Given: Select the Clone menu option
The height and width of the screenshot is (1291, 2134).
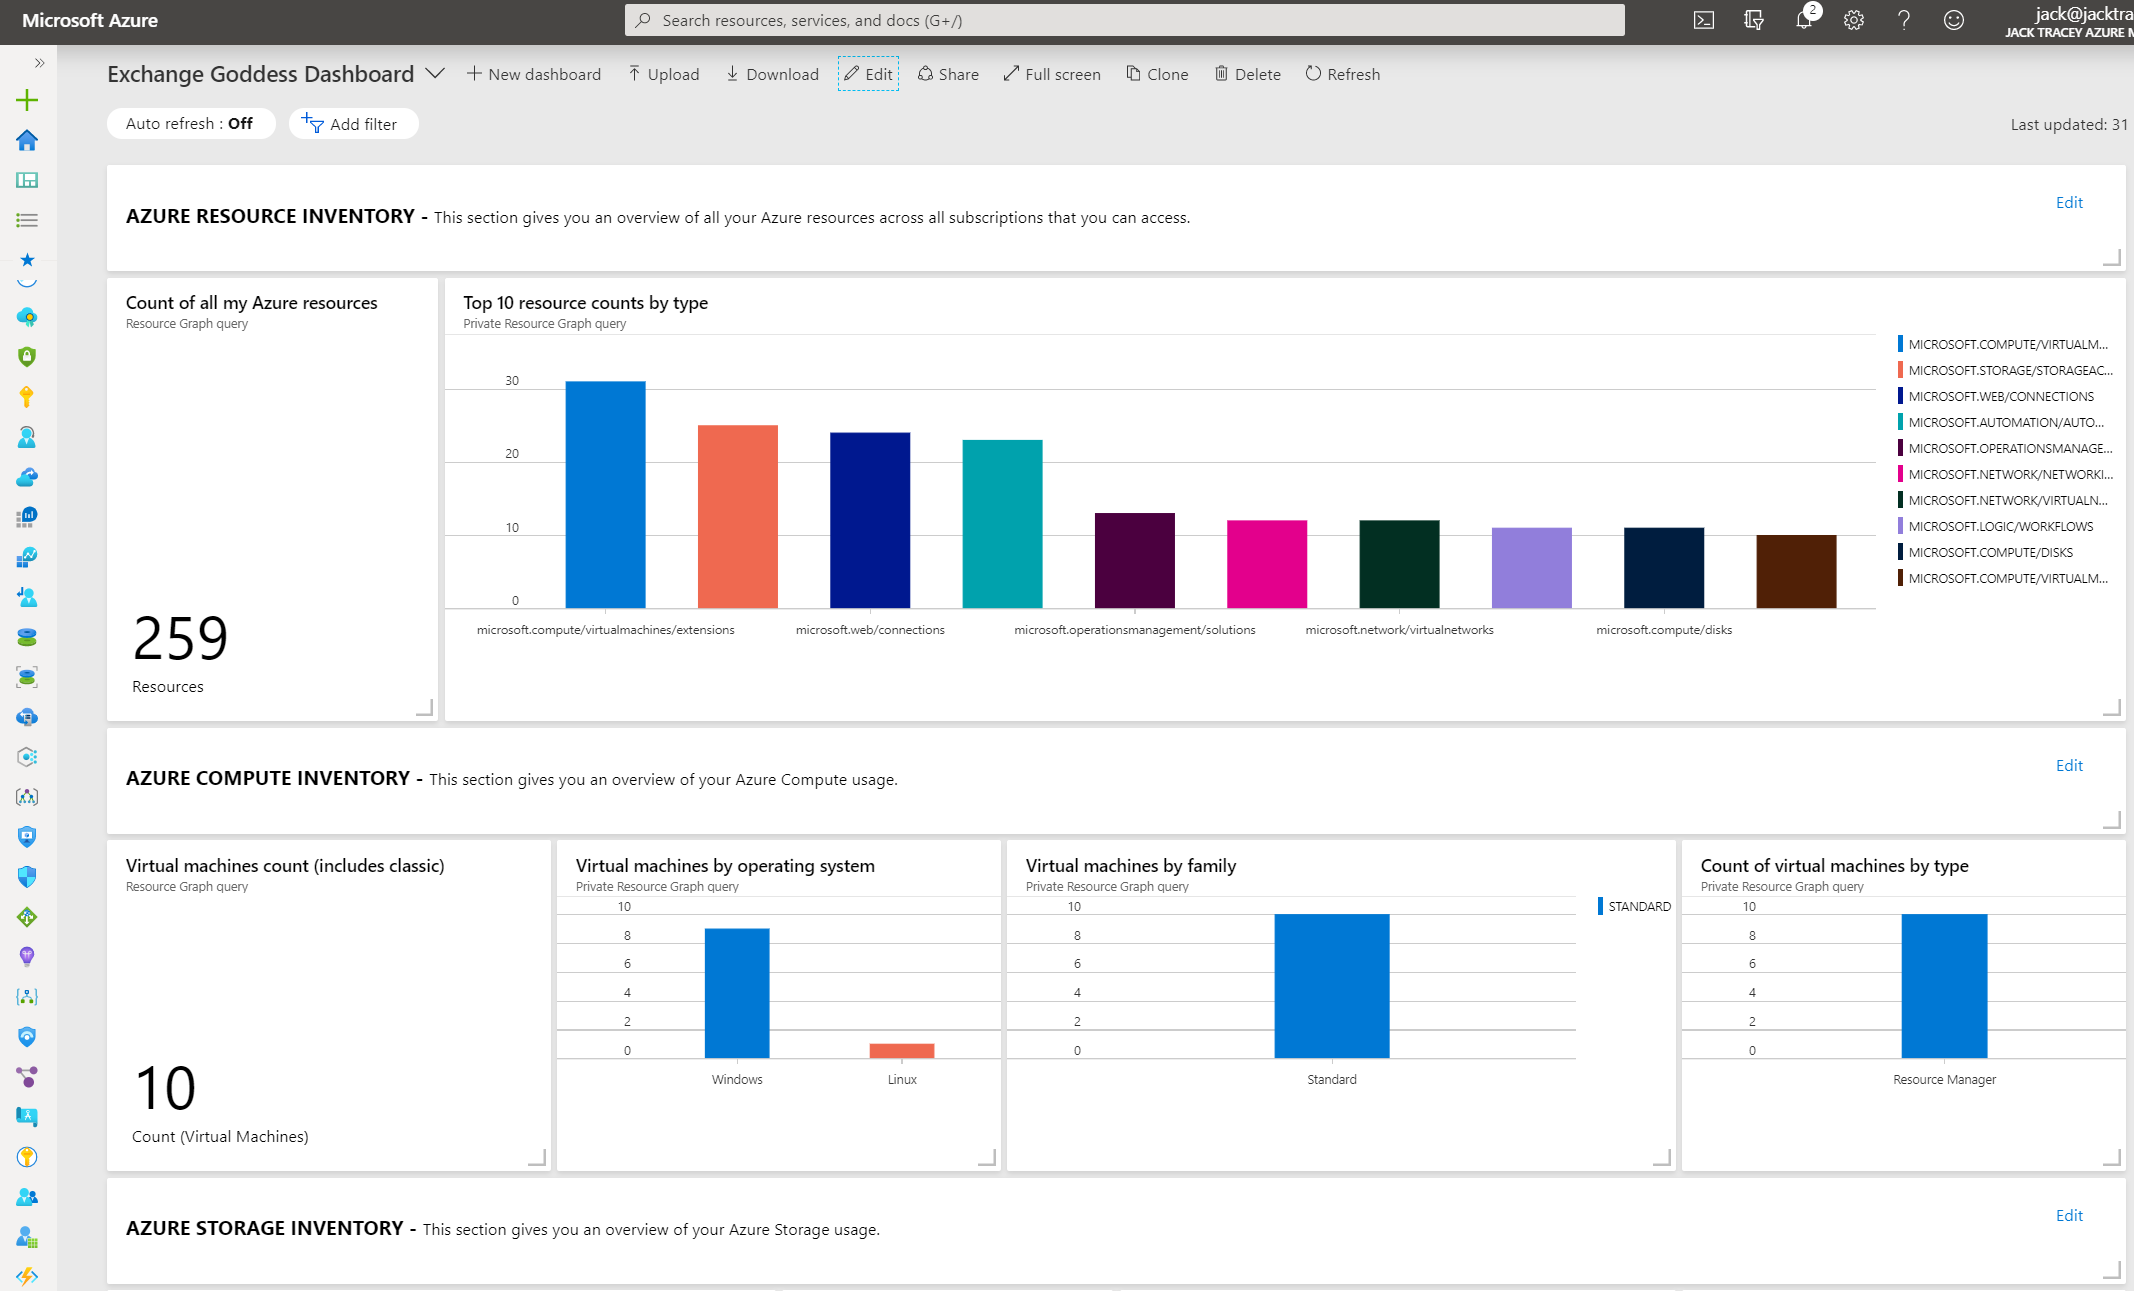Looking at the screenshot, I should tap(1158, 72).
